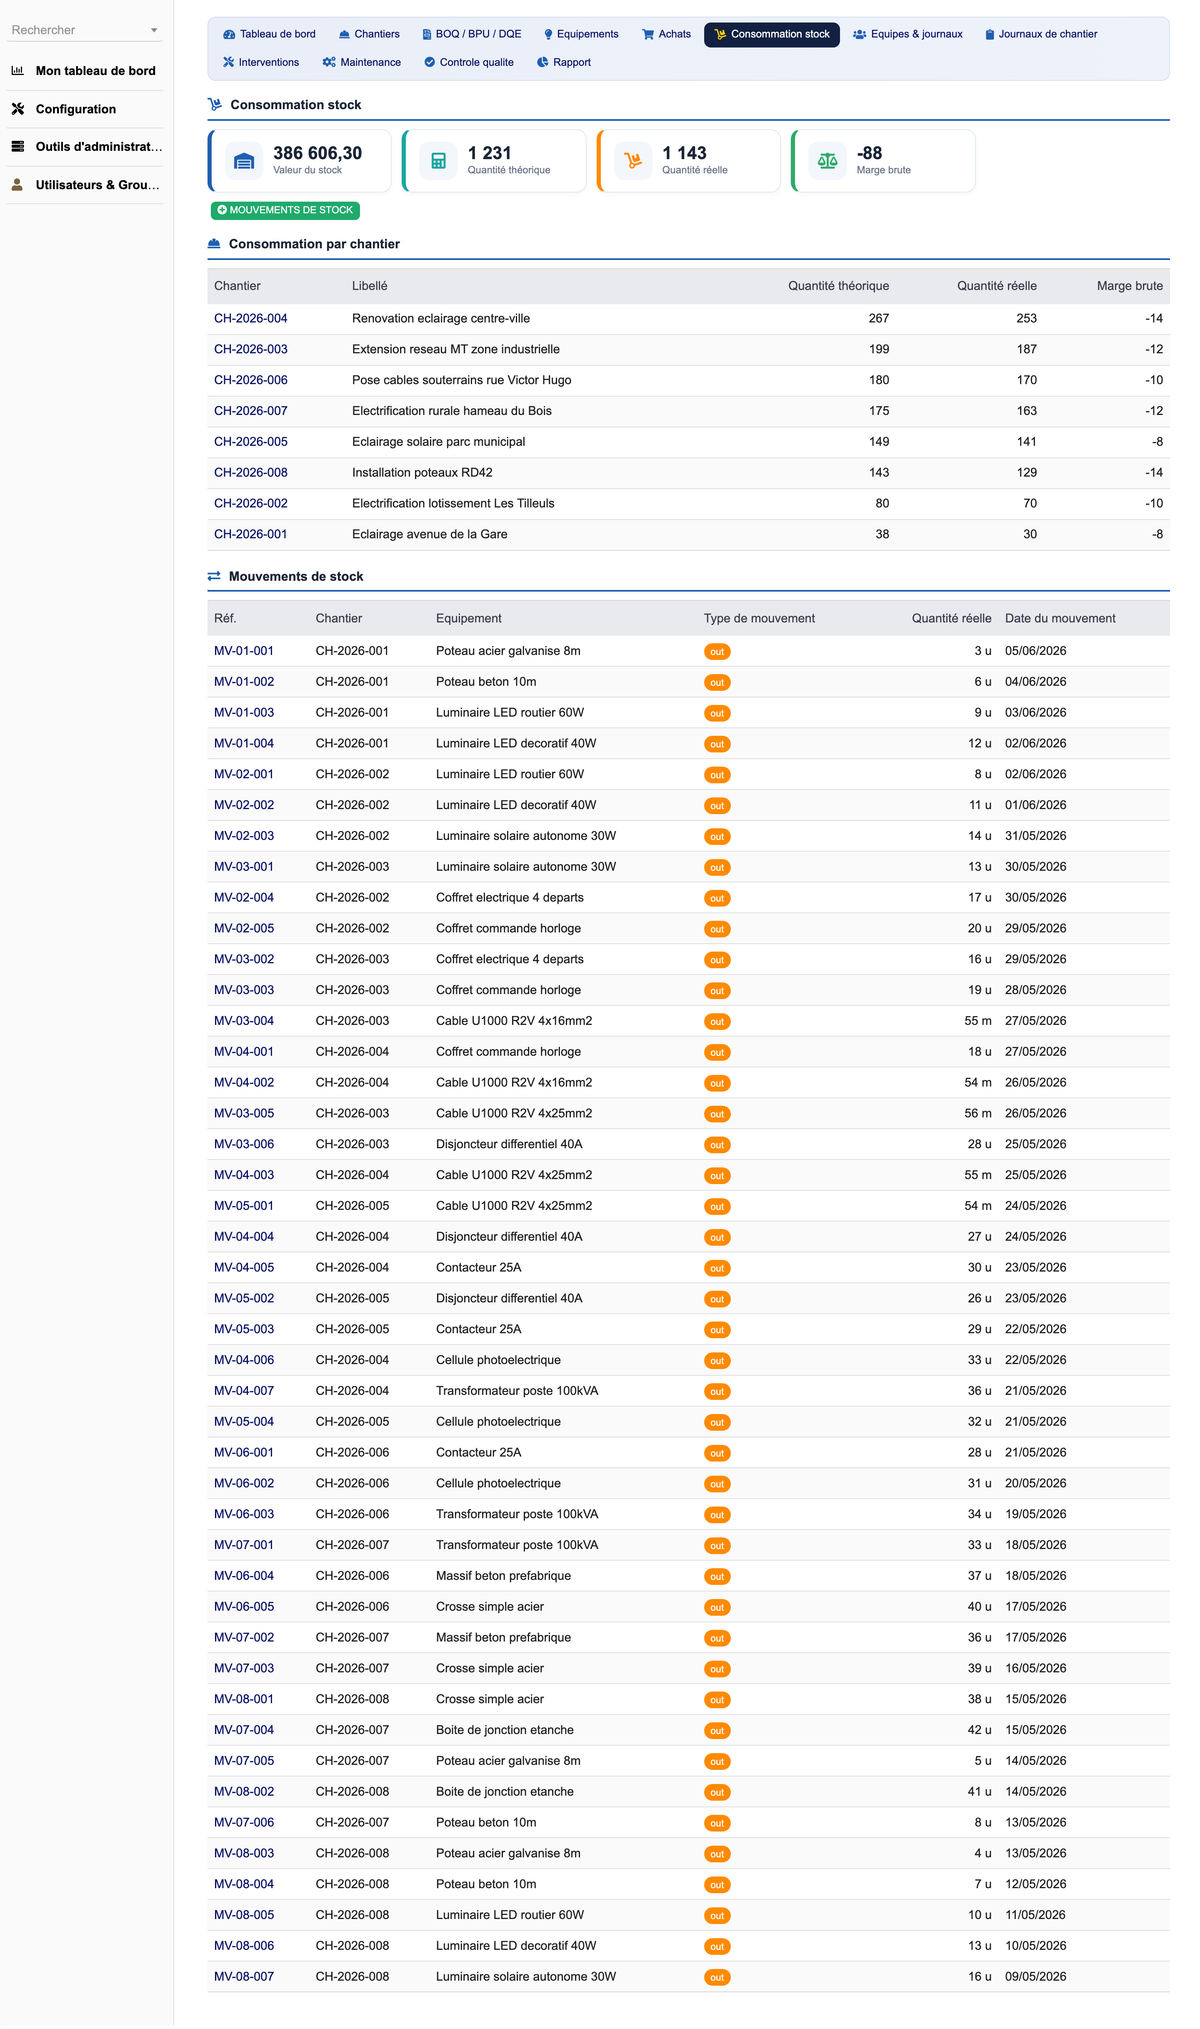Open movement reference MV-08-007
The image size is (1200, 2029).
(244, 1977)
